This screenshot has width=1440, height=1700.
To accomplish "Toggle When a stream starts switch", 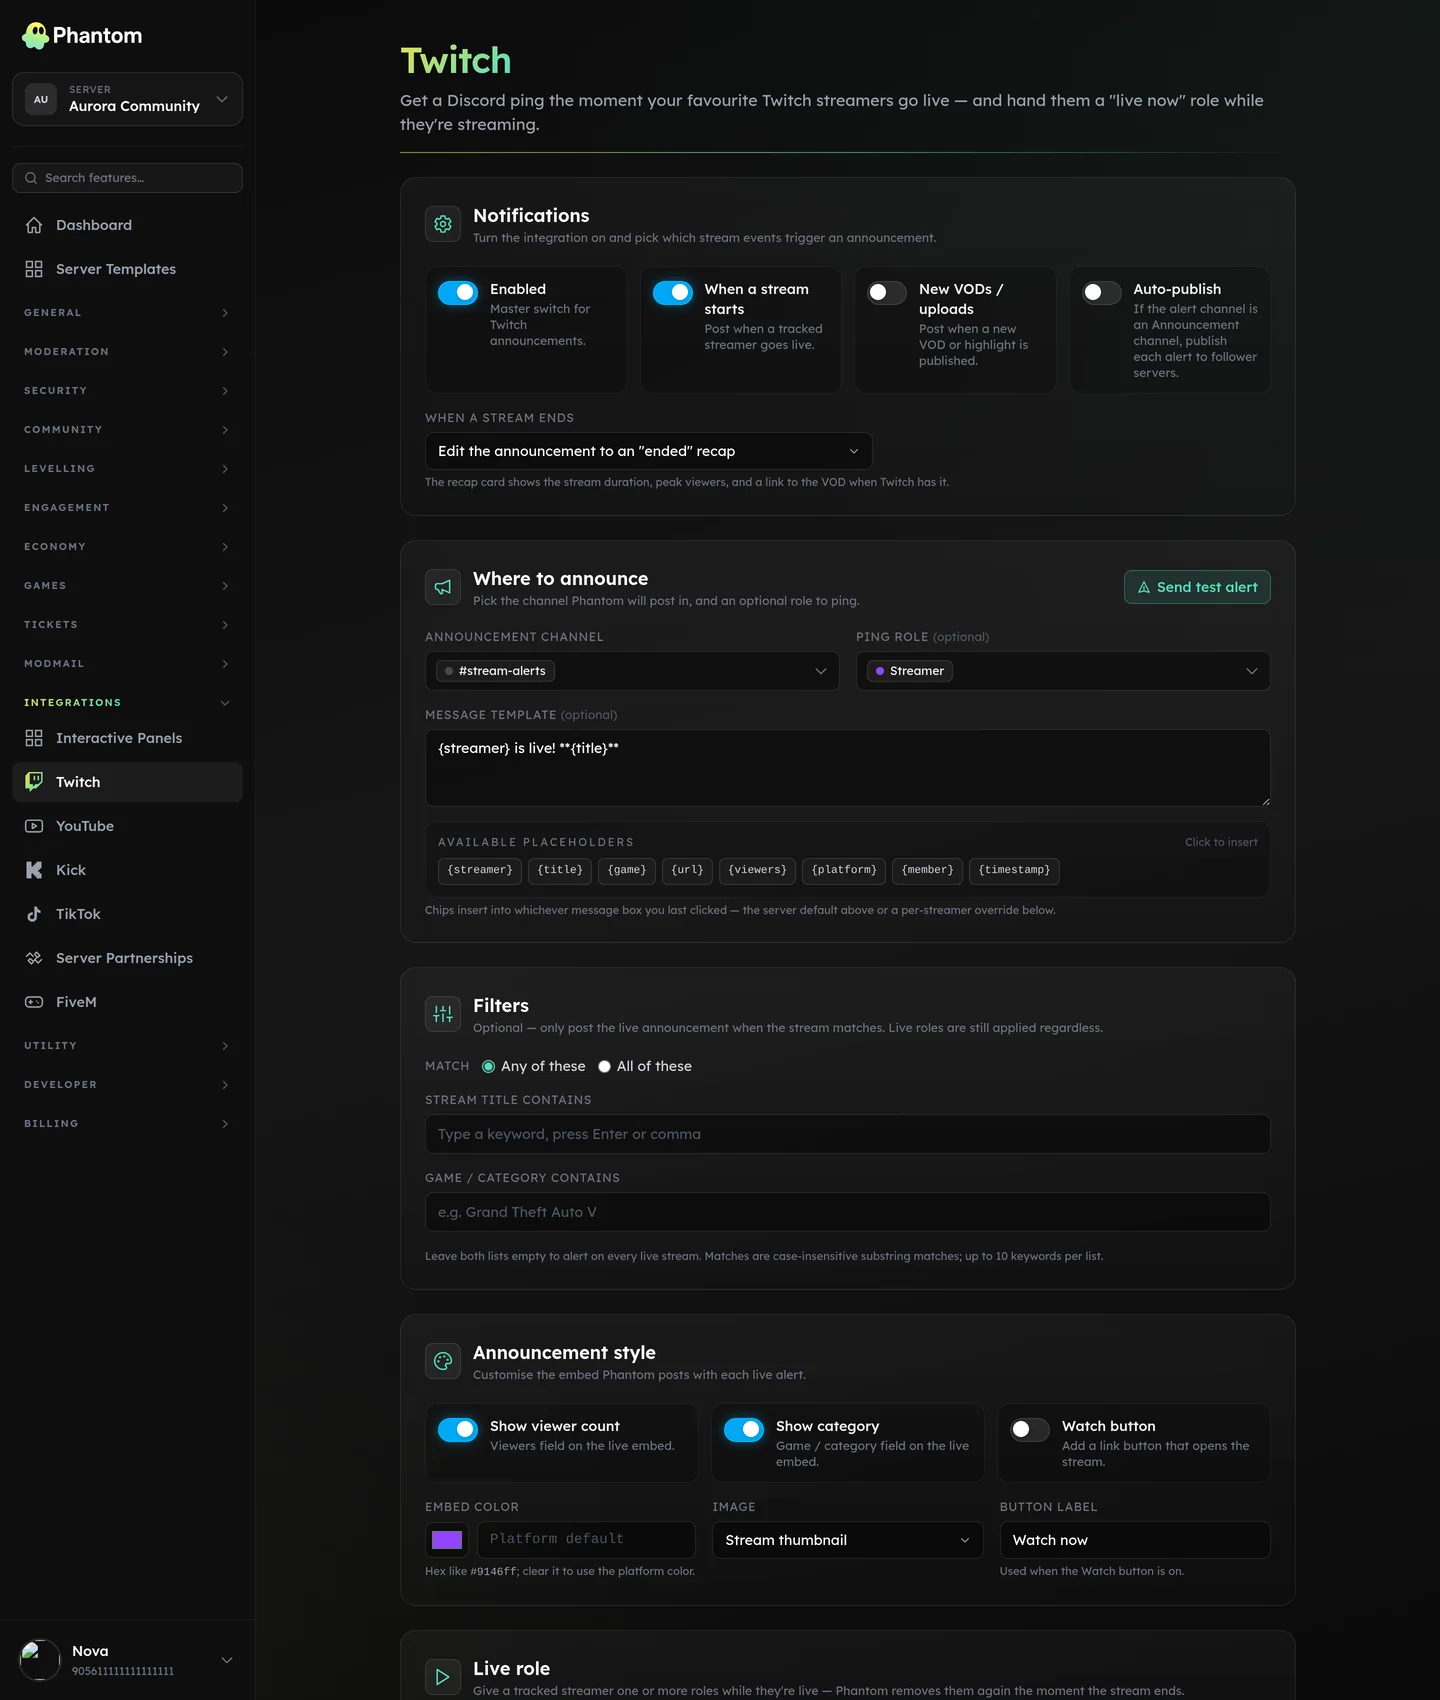I will (673, 292).
